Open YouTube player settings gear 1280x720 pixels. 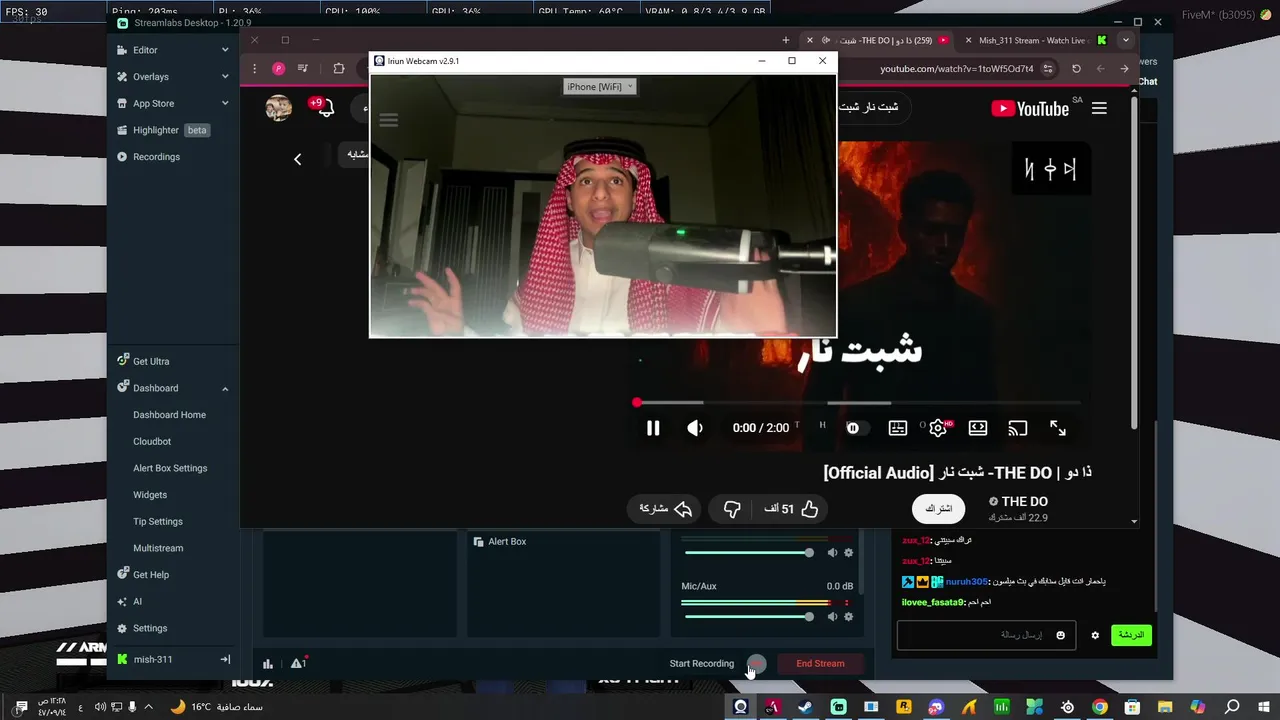point(938,428)
